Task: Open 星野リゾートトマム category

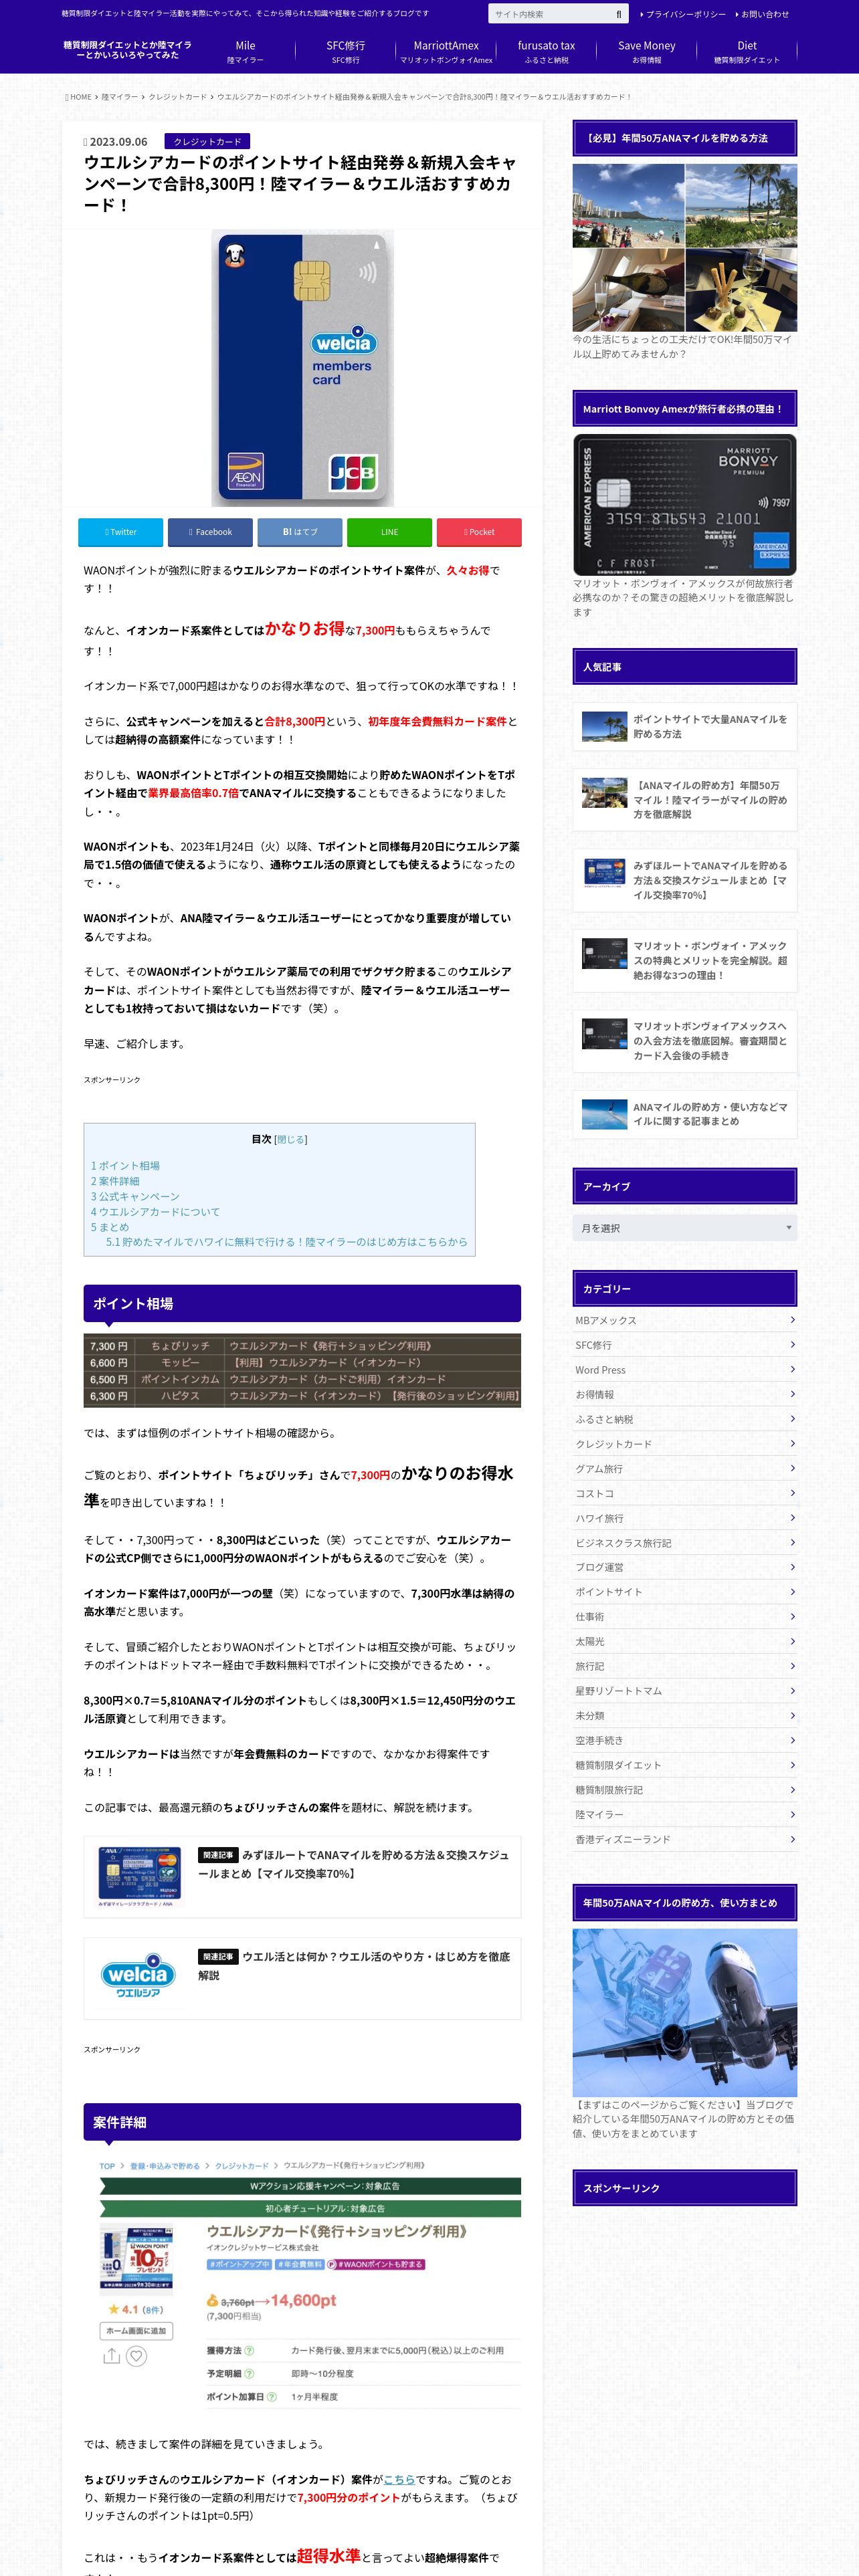Action: coord(684,1691)
